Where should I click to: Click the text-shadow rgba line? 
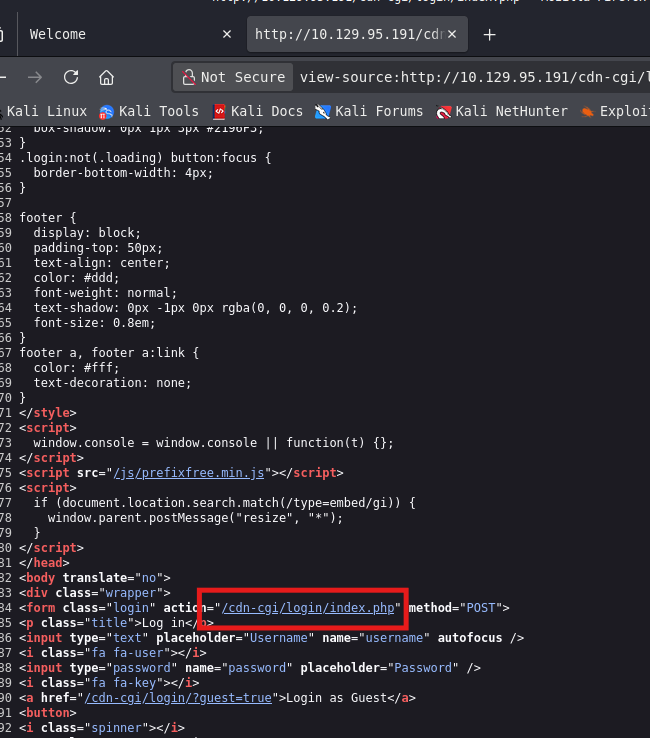tap(195, 308)
